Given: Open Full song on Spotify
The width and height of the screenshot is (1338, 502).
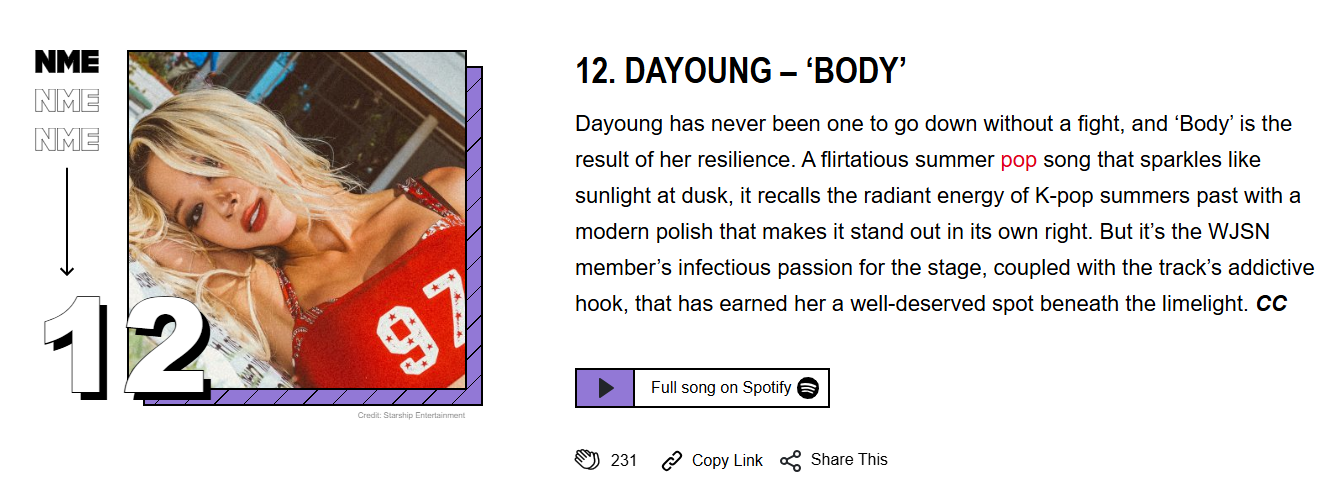Looking at the screenshot, I should pos(720,388).
